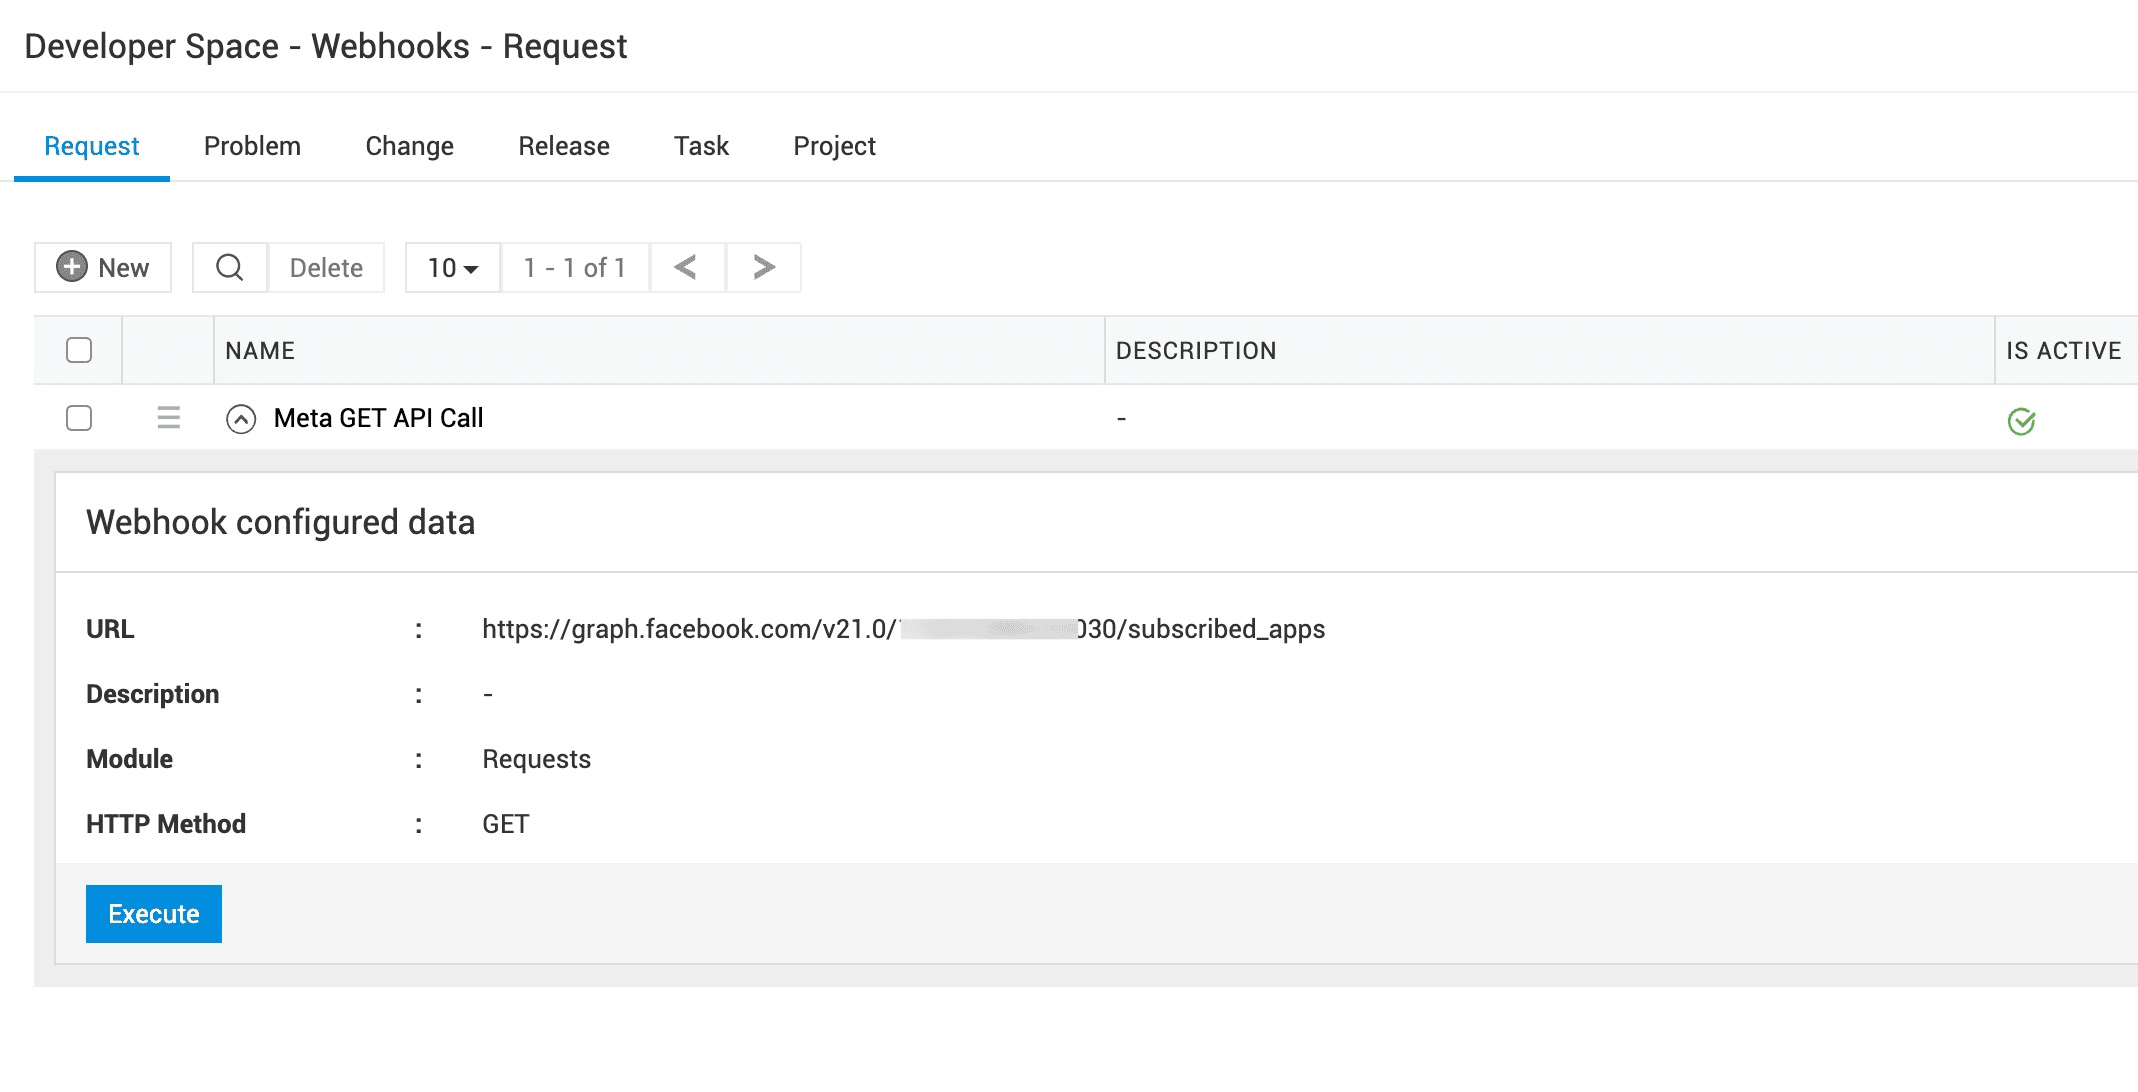Image resolution: width=2138 pixels, height=1092 pixels.
Task: Open the search magnifier icon
Action: coord(230,267)
